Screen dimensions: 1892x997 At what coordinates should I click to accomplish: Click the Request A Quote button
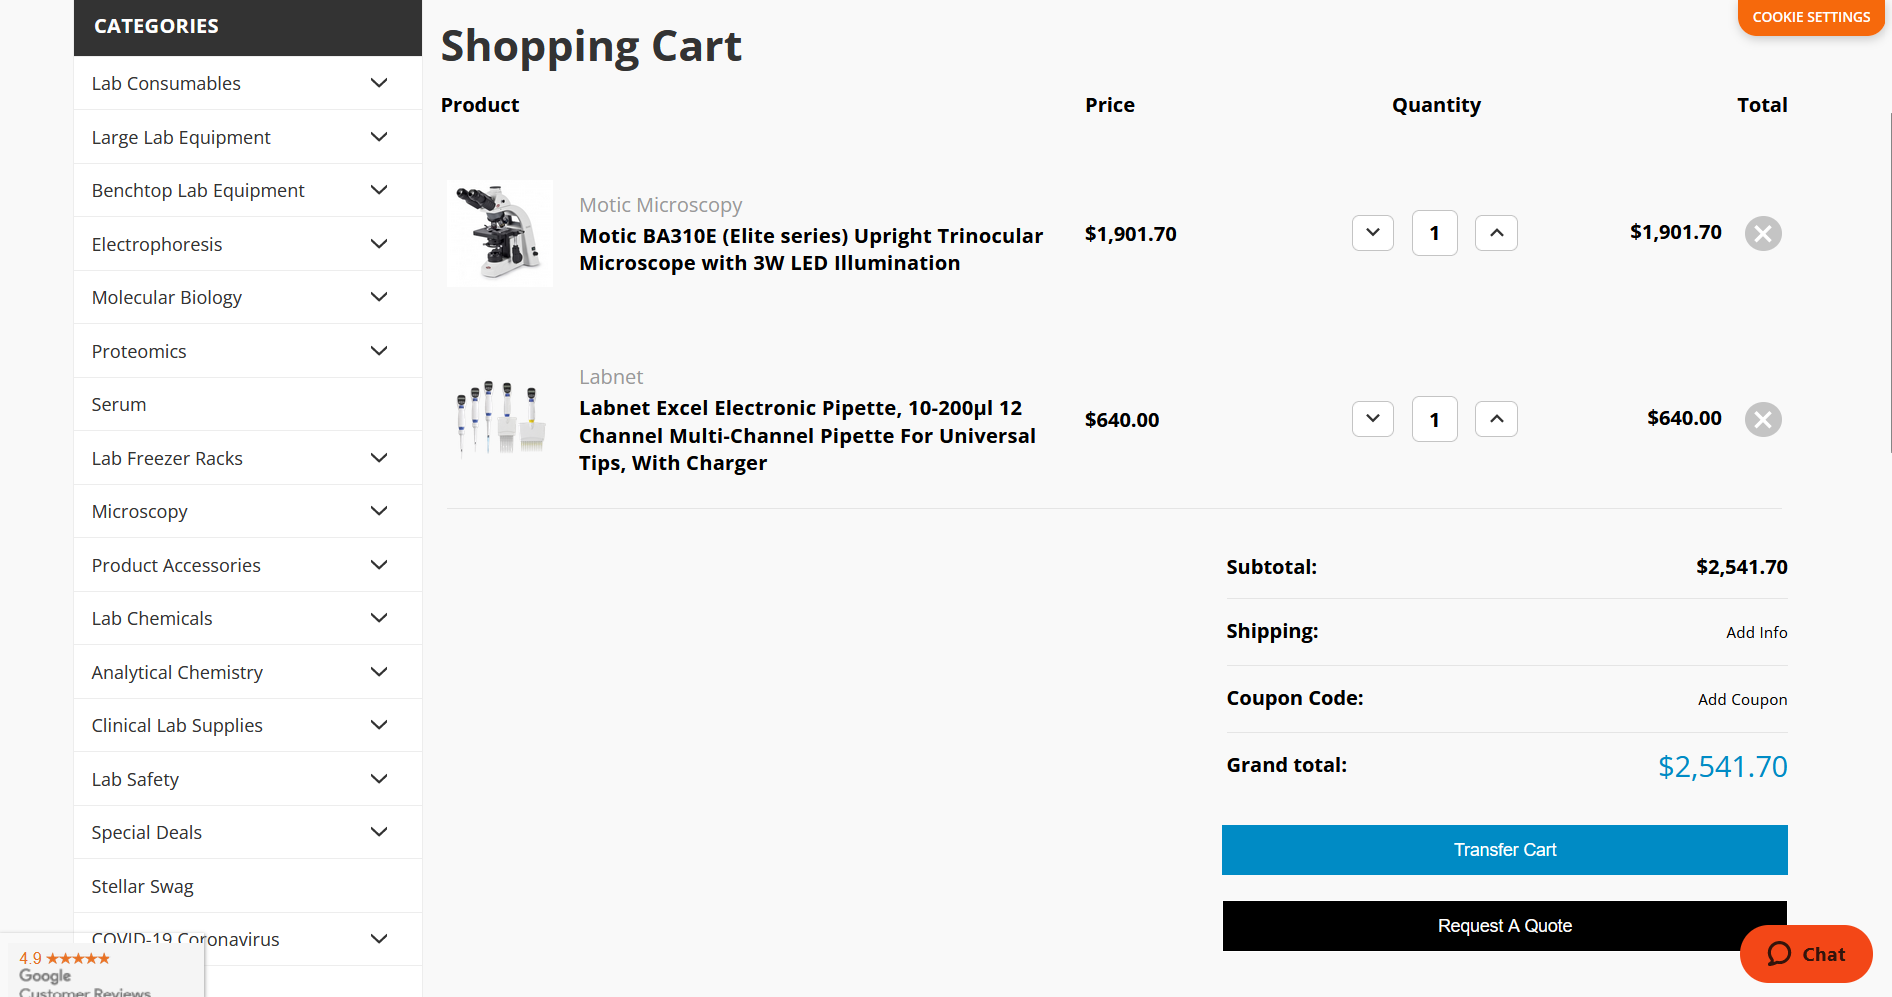pos(1505,926)
